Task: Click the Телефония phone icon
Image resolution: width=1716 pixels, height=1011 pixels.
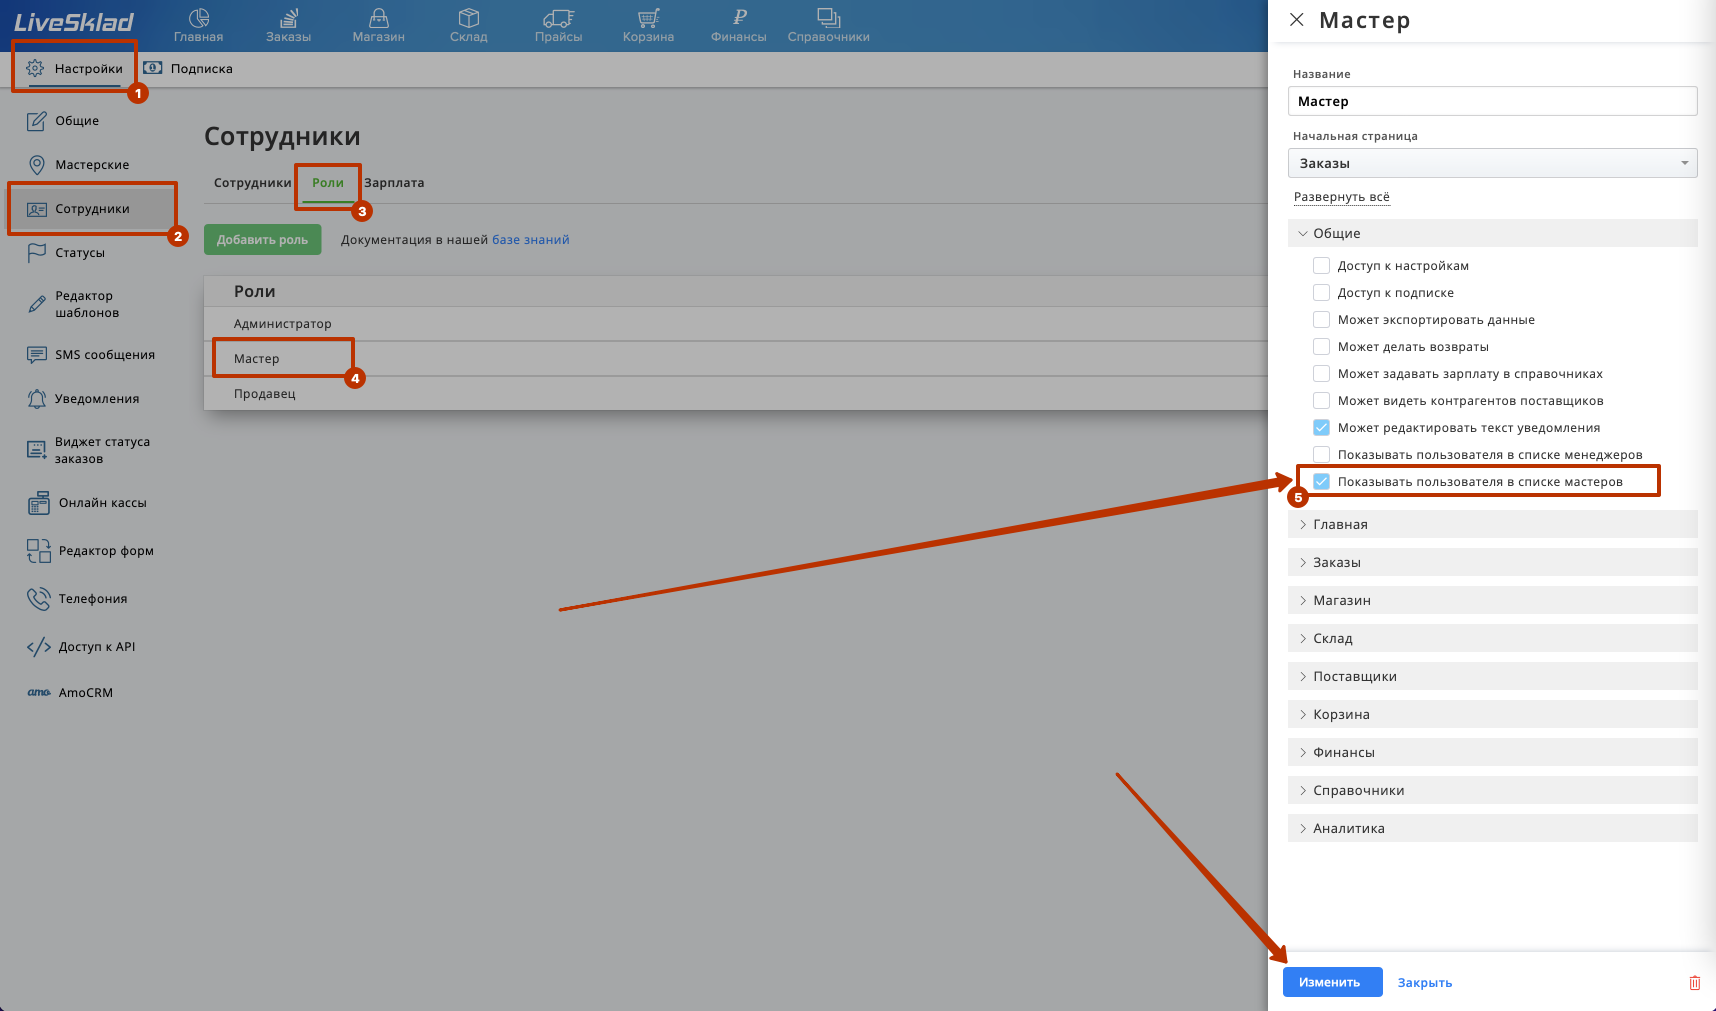Action: 38,599
